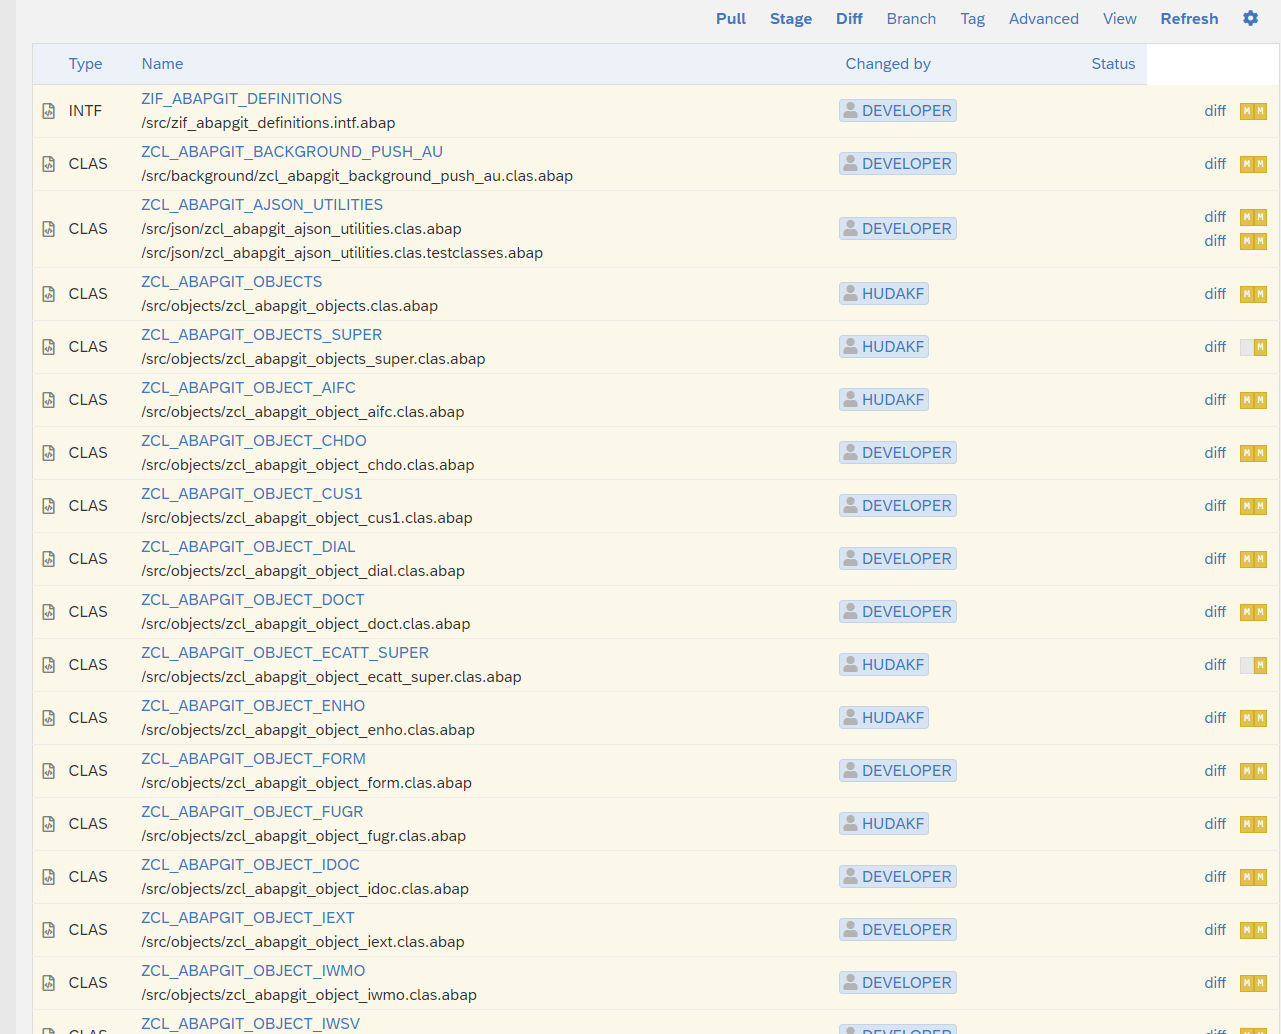Click the person icon on DEVELOPER badge for ZCL_ABAPGIT_OBJECT_CHDO

853,452
